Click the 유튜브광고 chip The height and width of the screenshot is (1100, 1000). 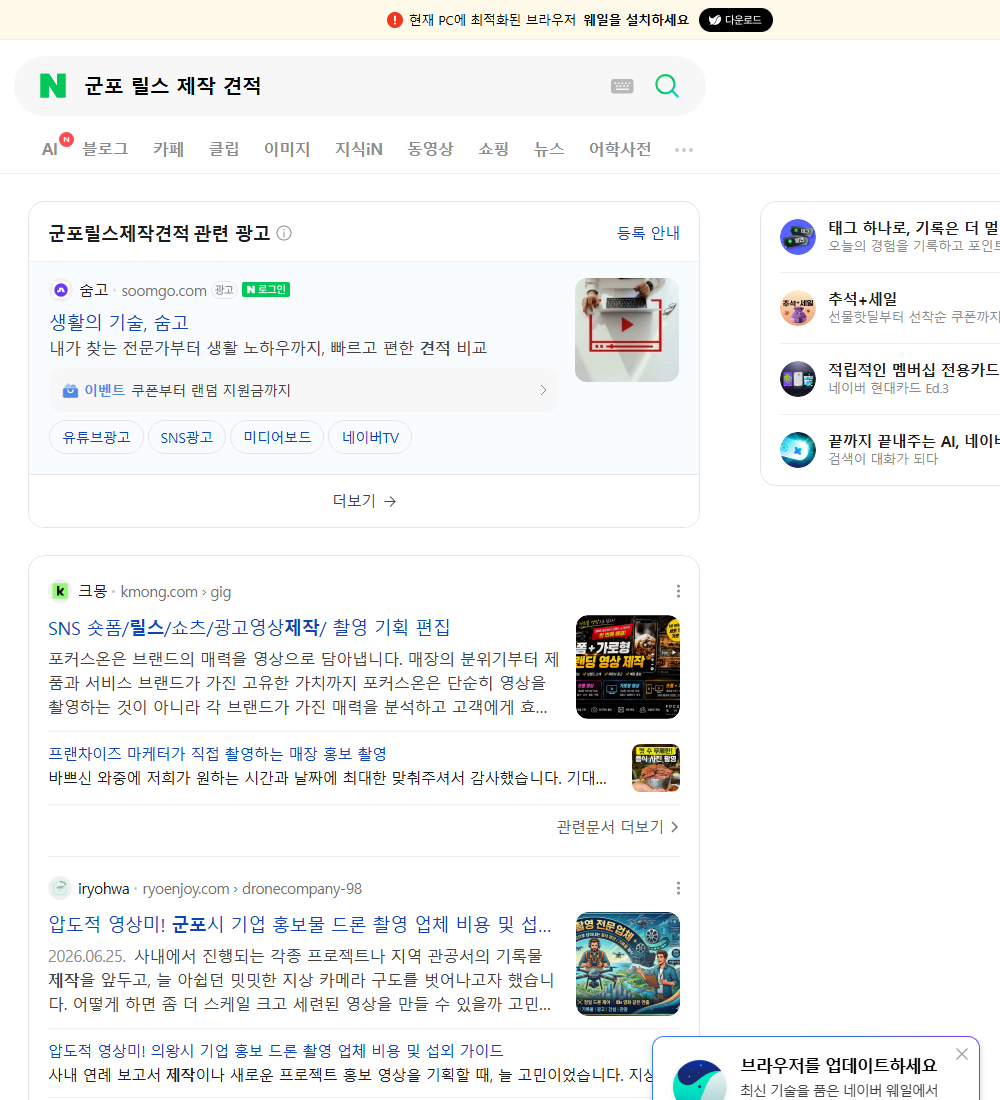click(x=96, y=438)
